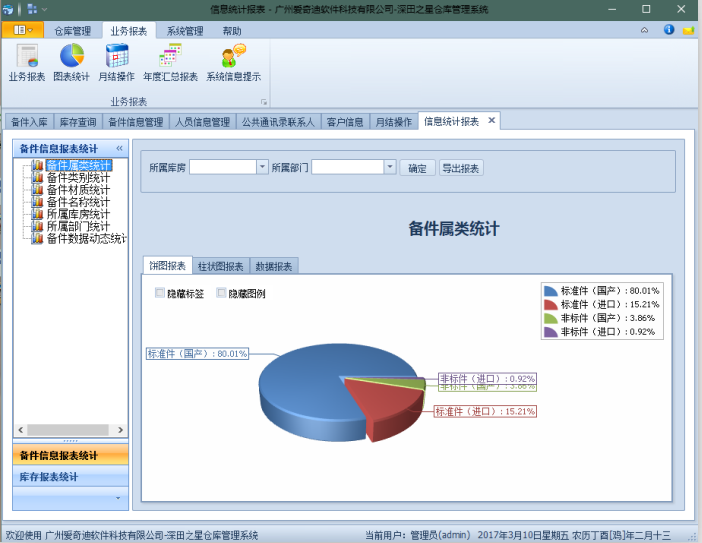This screenshot has height=543, width=702.
Task: Select 备件属类统计 in the tree
Action: [x=79, y=166]
